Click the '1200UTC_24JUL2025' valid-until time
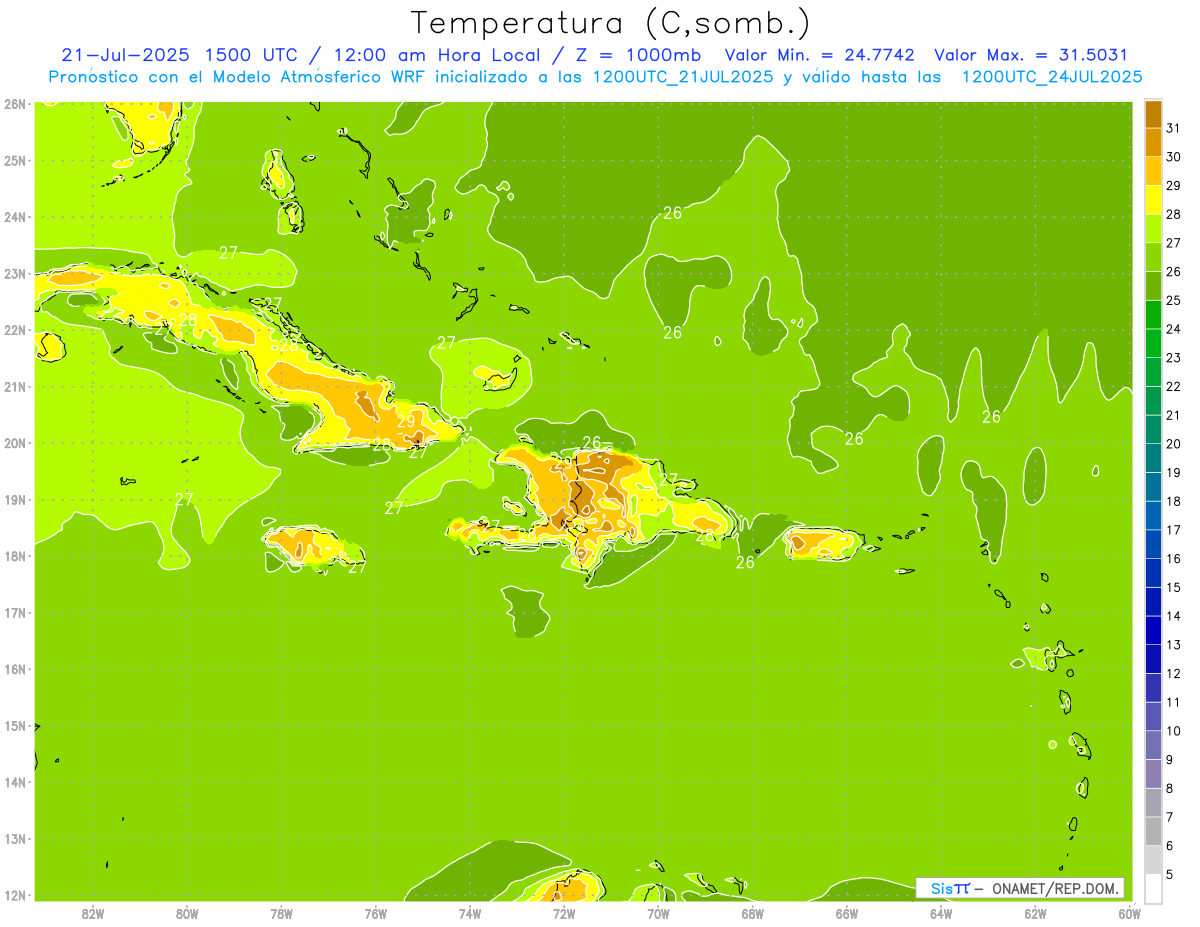Image resolution: width=1200 pixels, height=927 pixels. click(x=1052, y=76)
